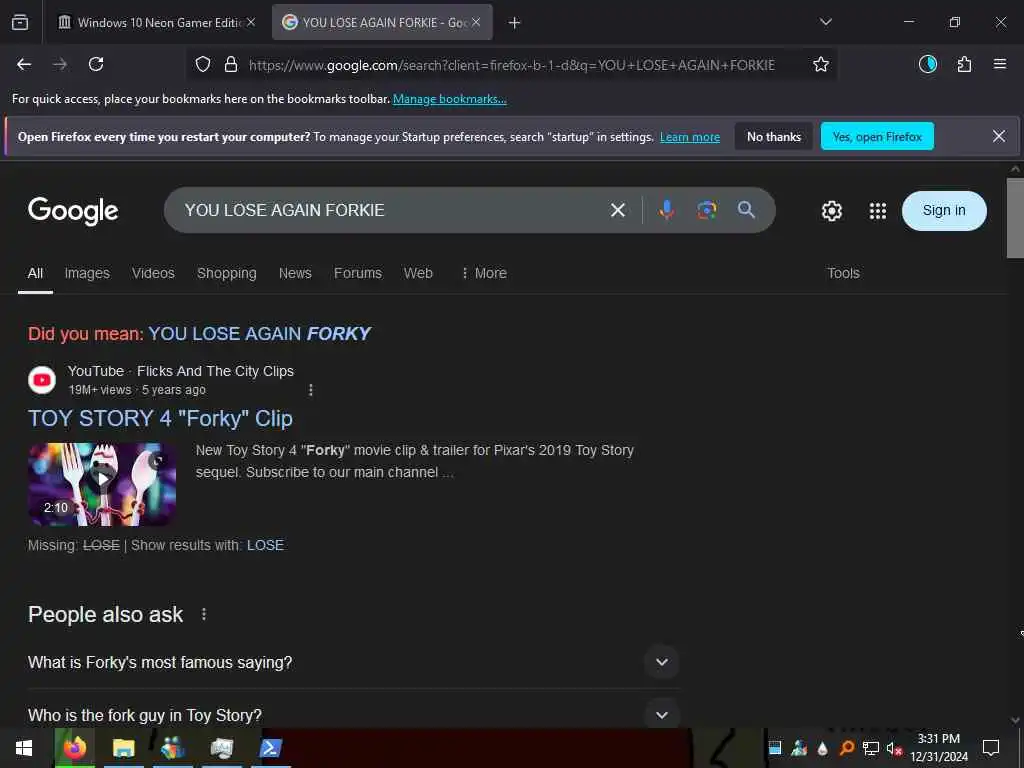Image resolution: width=1024 pixels, height=768 pixels.
Task: Open a new tab
Action: (x=515, y=23)
